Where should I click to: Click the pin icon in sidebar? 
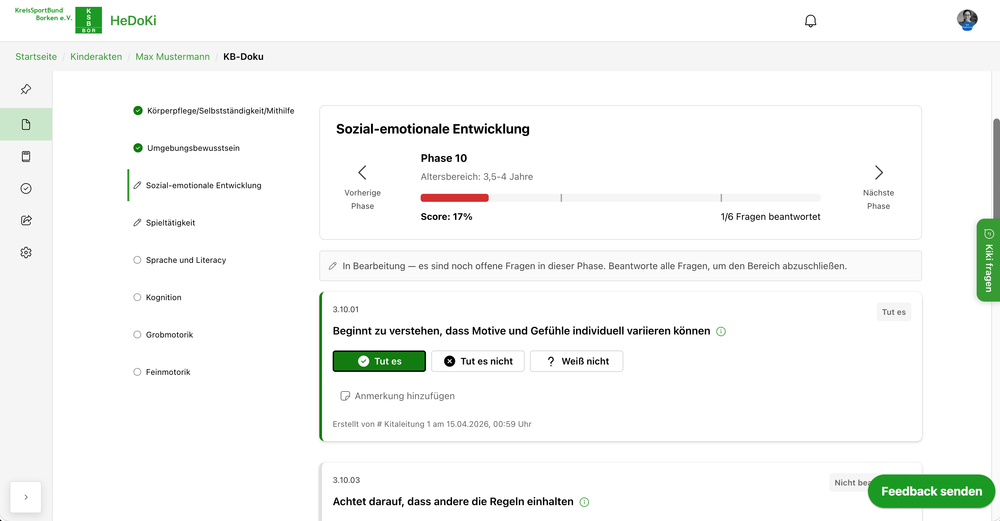tap(26, 89)
